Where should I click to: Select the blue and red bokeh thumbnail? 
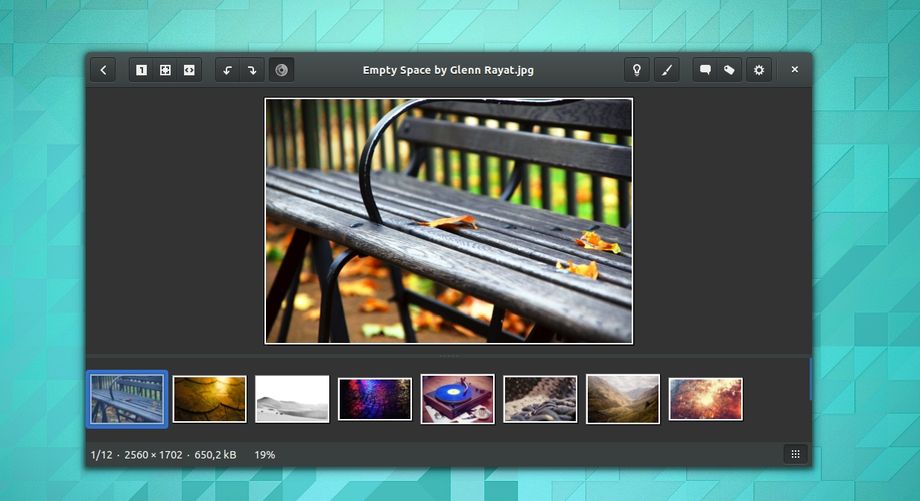375,399
